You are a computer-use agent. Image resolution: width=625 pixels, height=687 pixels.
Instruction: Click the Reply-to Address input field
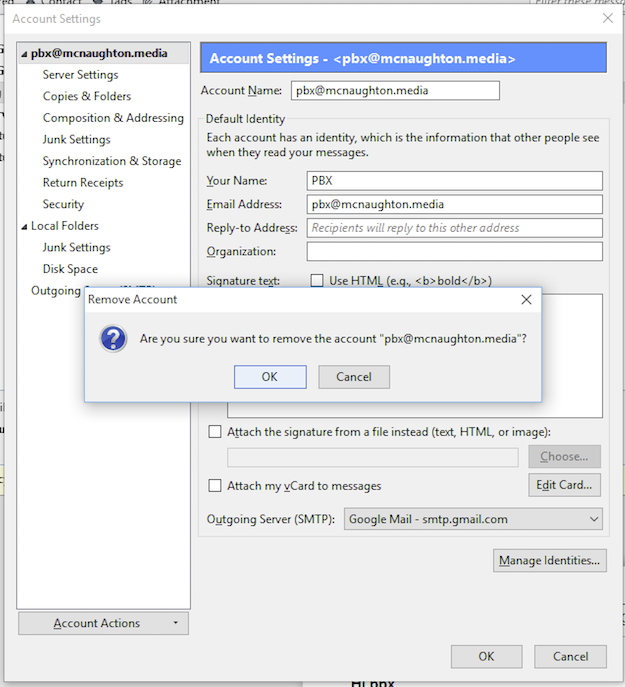pyautogui.click(x=455, y=228)
